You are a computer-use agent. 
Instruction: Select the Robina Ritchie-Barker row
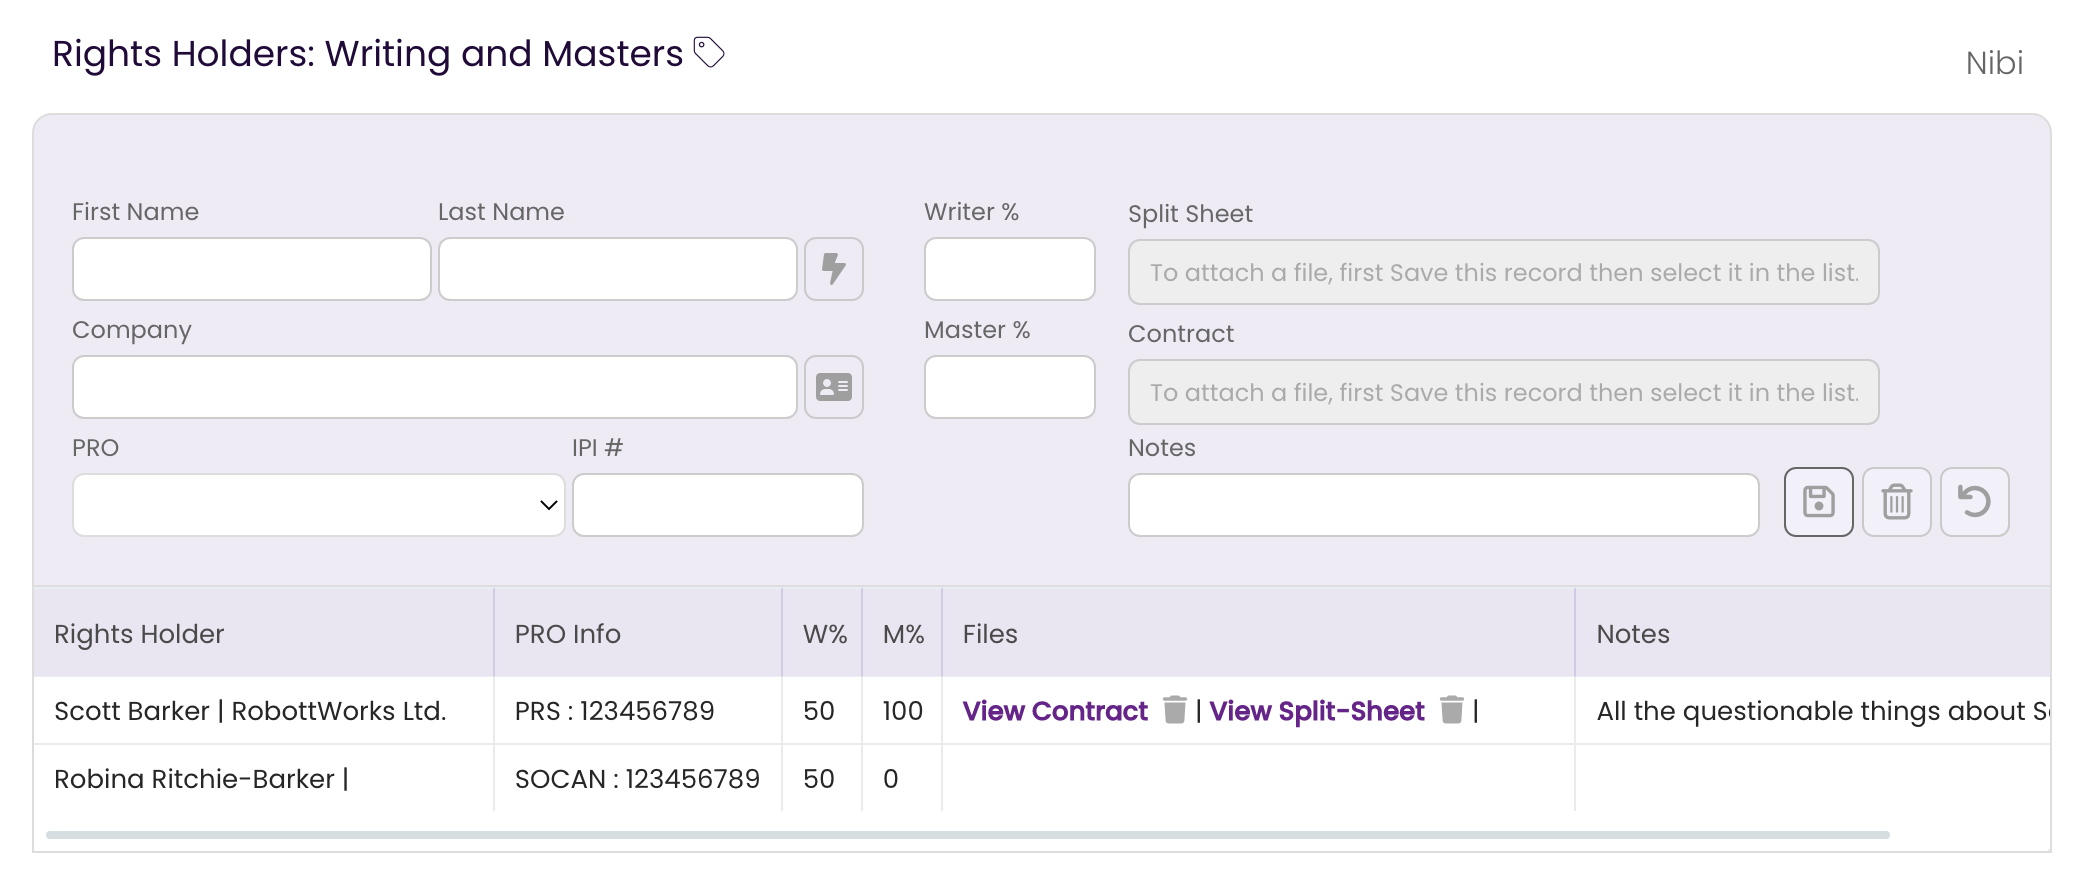[1042, 779]
